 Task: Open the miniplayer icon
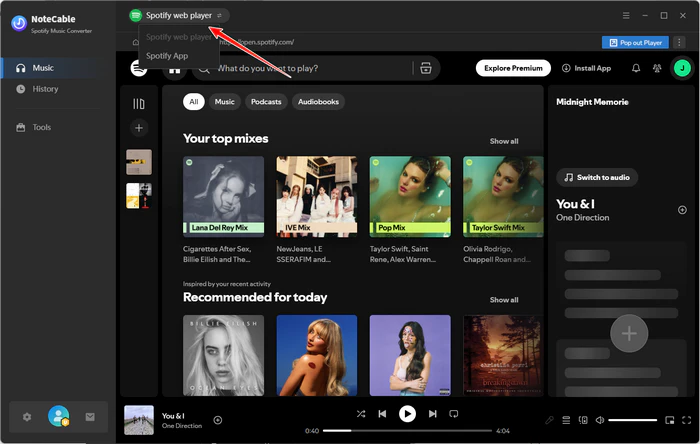[x=670, y=420]
